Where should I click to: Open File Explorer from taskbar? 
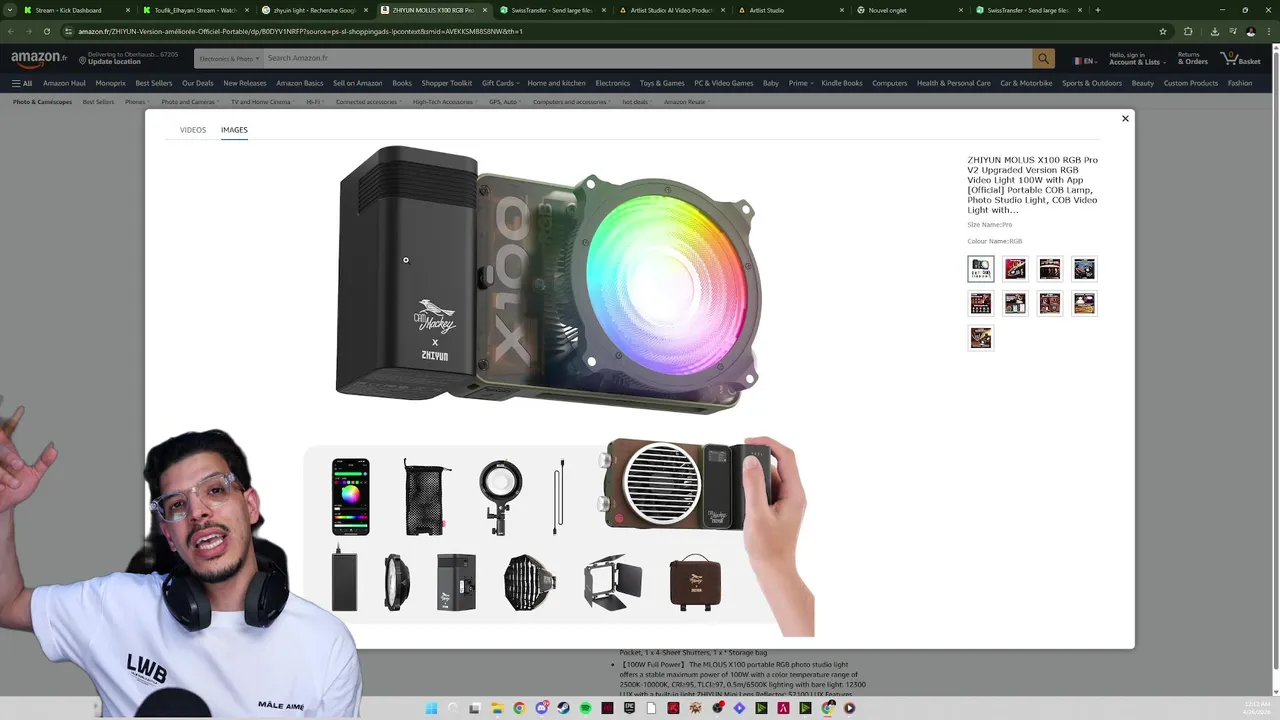pos(497,708)
